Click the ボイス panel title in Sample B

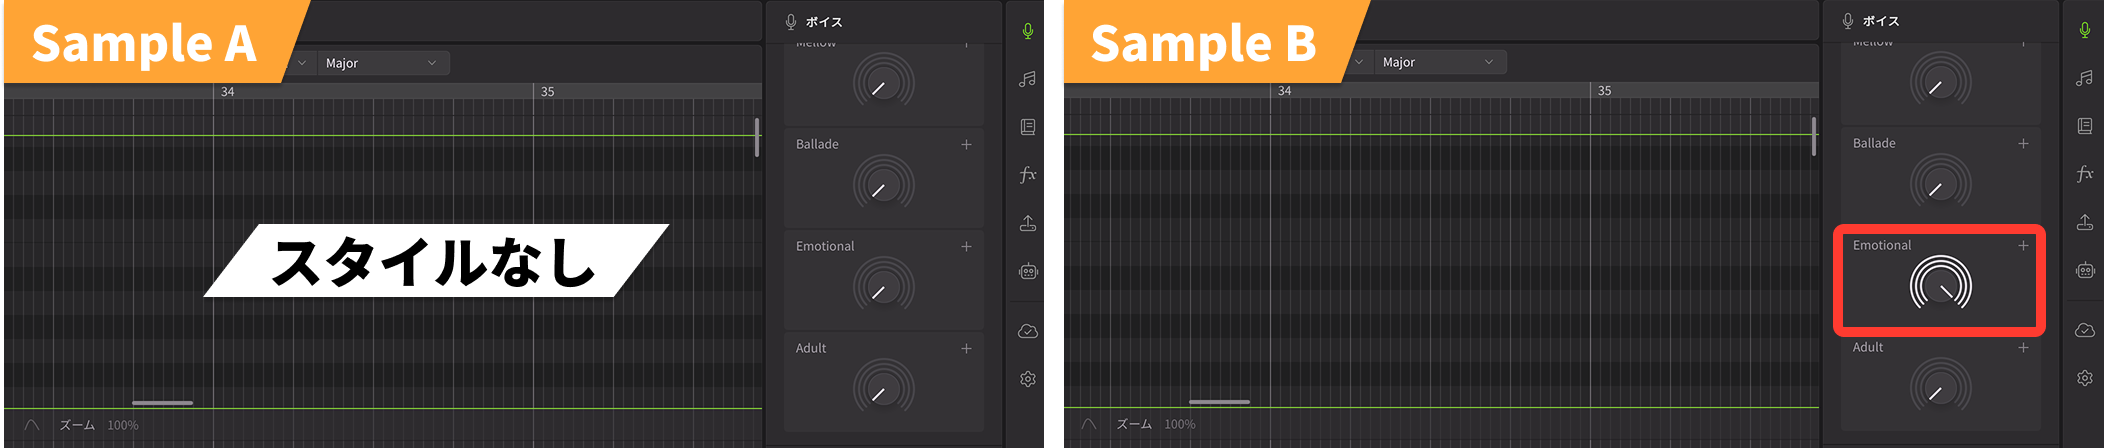pyautogui.click(x=1881, y=21)
